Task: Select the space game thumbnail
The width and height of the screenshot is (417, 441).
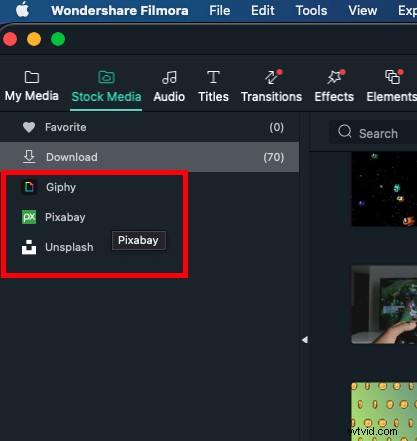Action: (x=384, y=189)
